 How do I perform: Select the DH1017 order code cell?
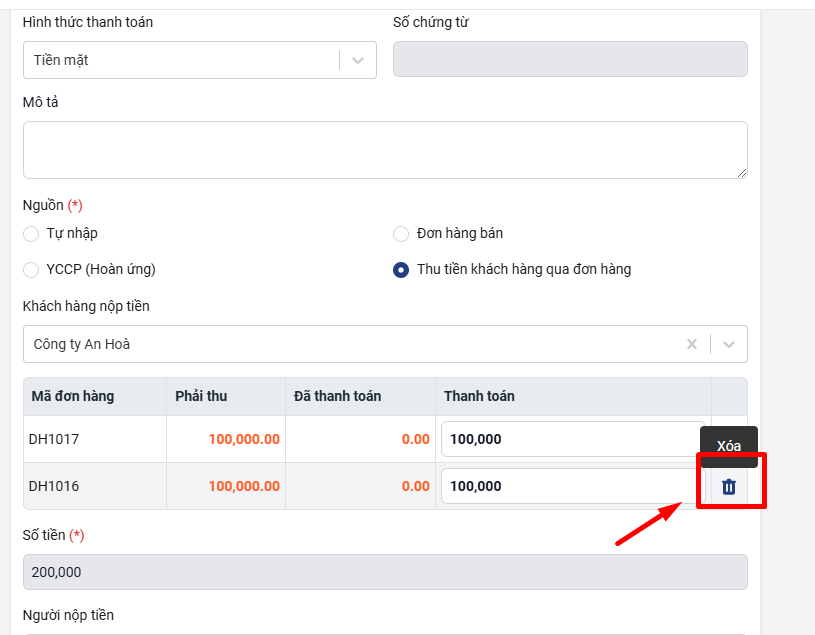pyautogui.click(x=54, y=439)
